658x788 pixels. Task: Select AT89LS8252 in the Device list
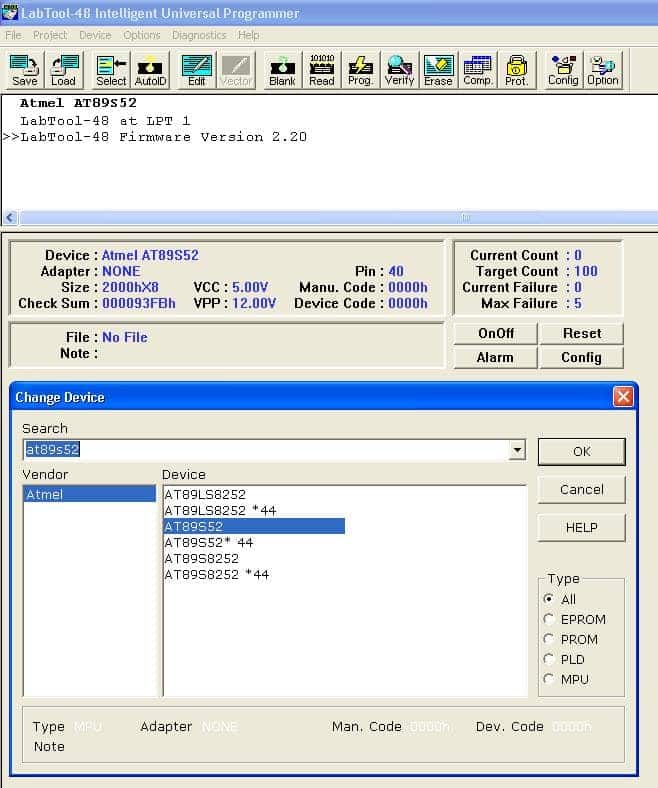click(205, 495)
